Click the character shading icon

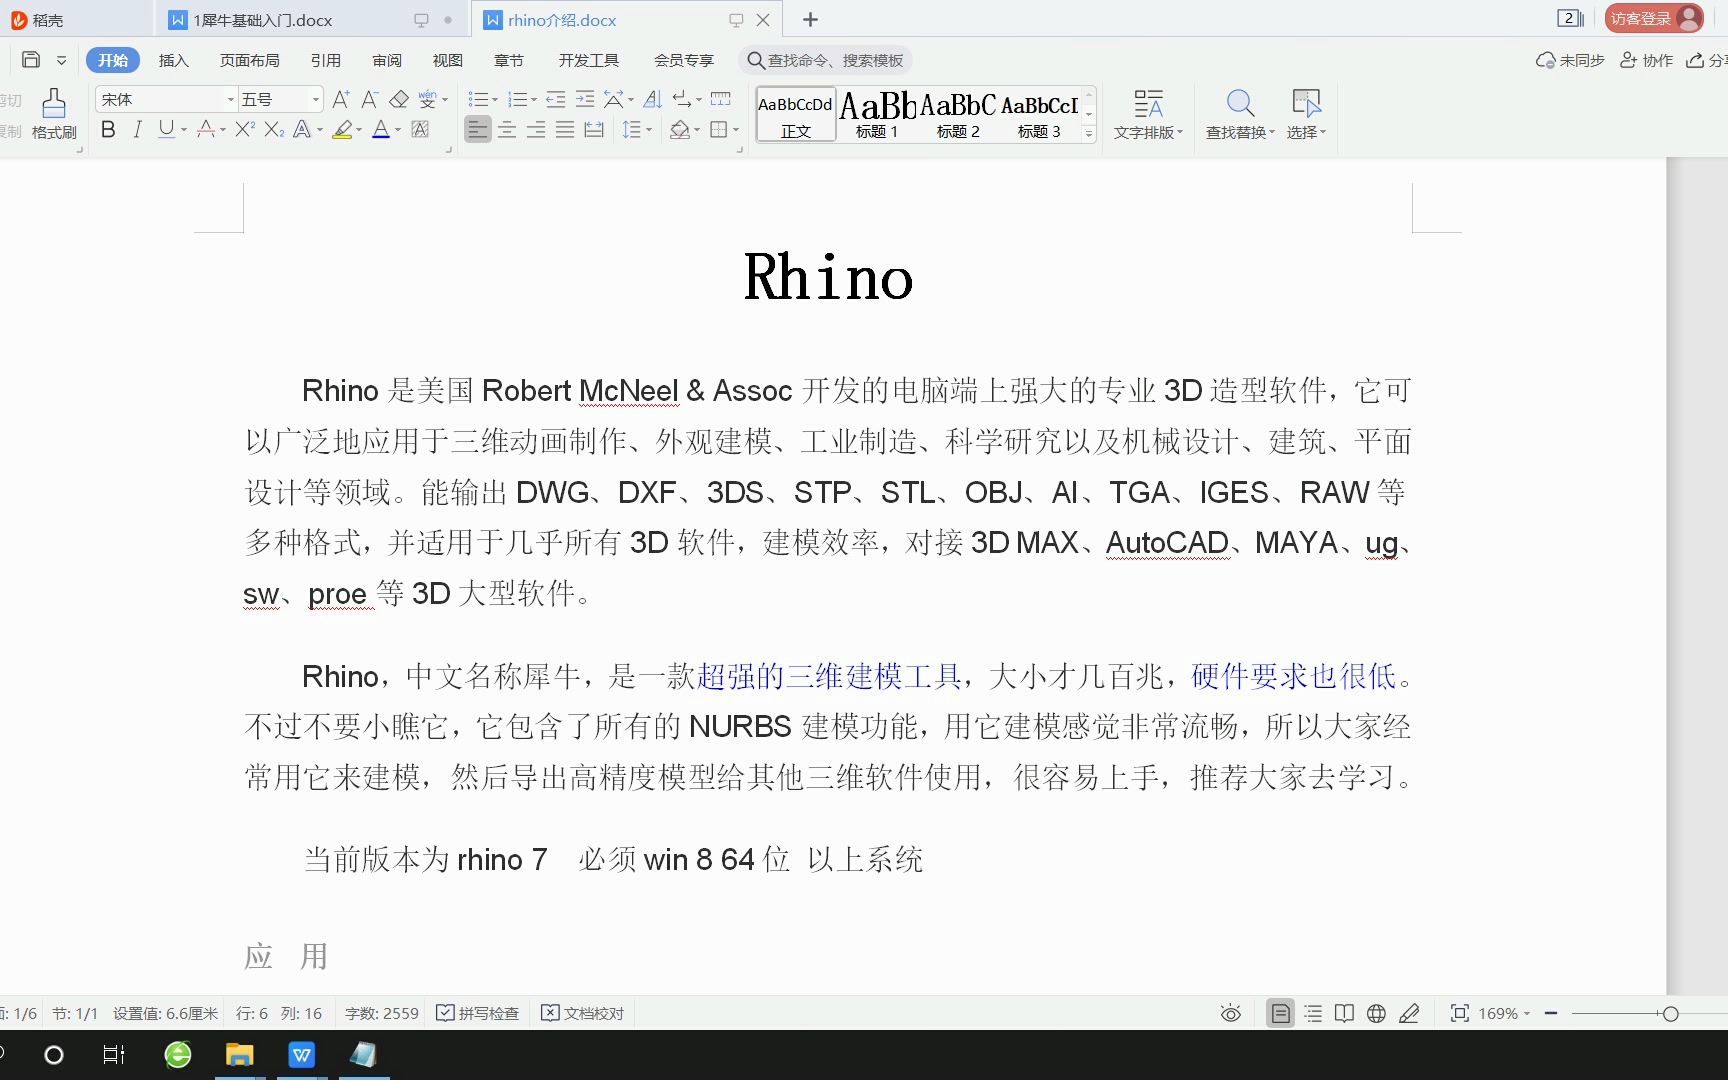click(420, 129)
